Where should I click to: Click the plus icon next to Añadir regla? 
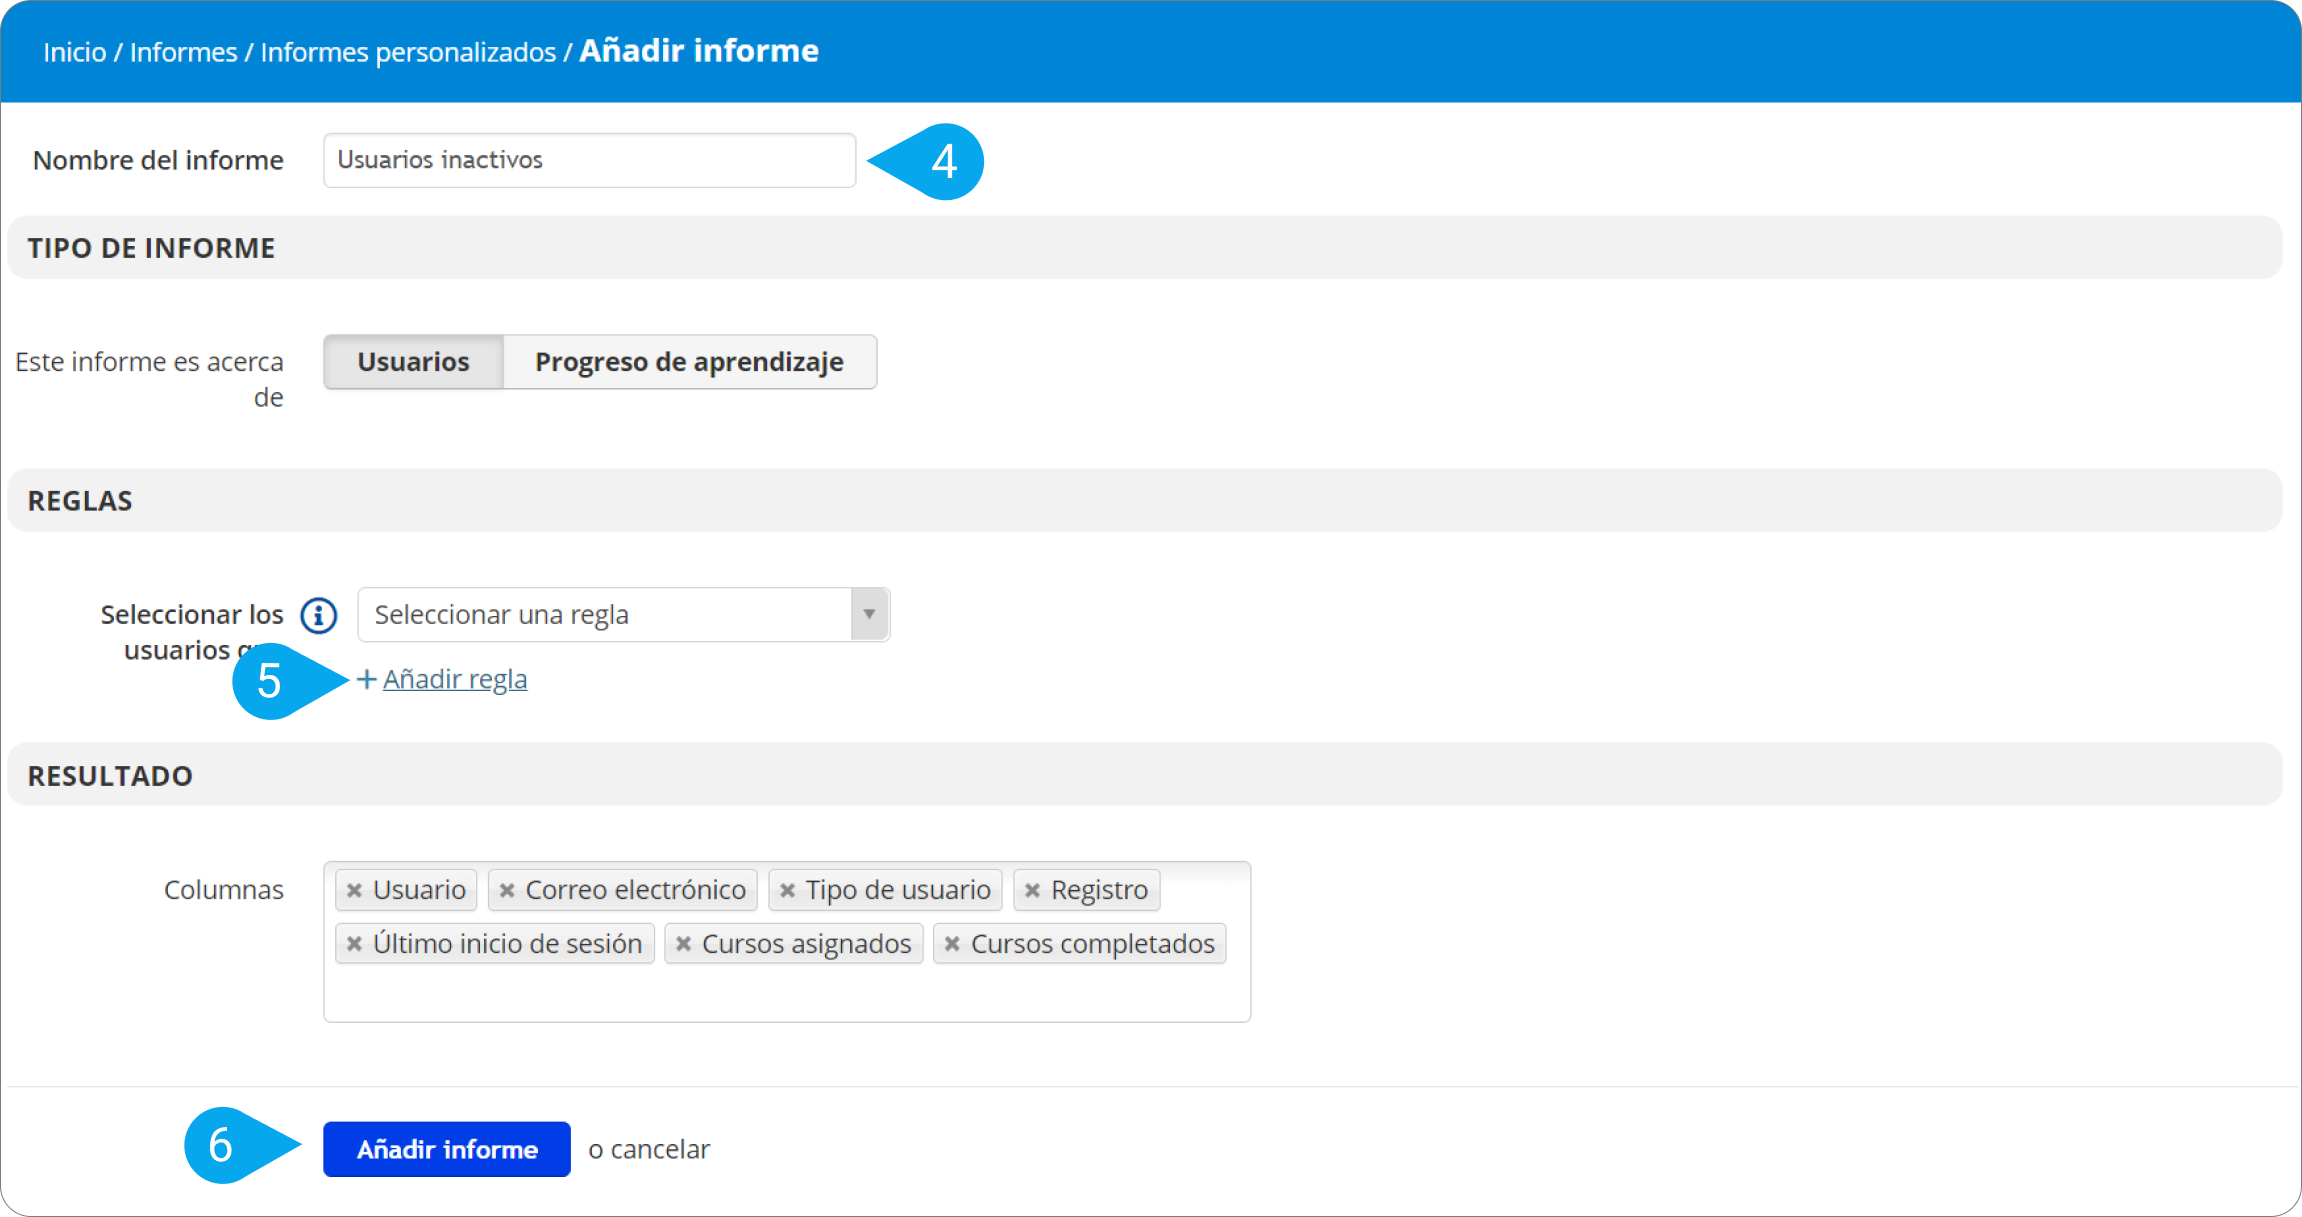click(x=367, y=679)
